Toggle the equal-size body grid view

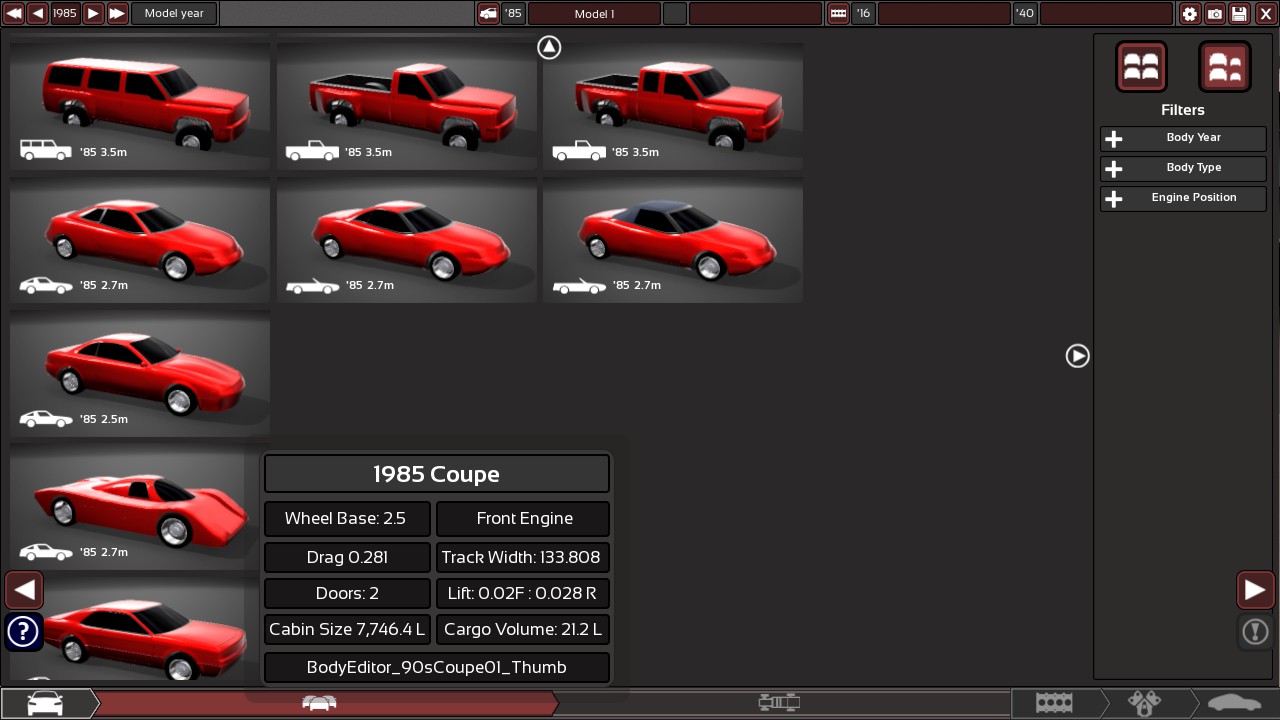pos(1141,67)
